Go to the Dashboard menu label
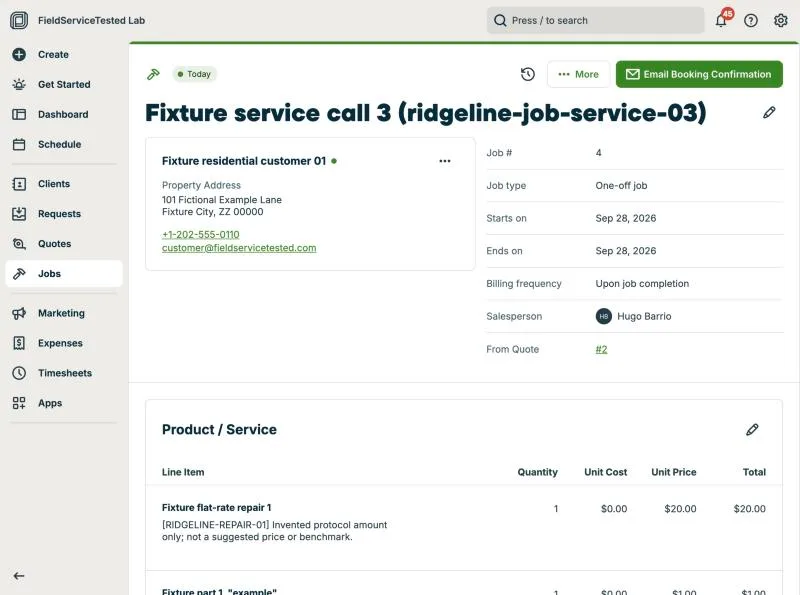Screen dimensions: 800x595 [x=63, y=114]
